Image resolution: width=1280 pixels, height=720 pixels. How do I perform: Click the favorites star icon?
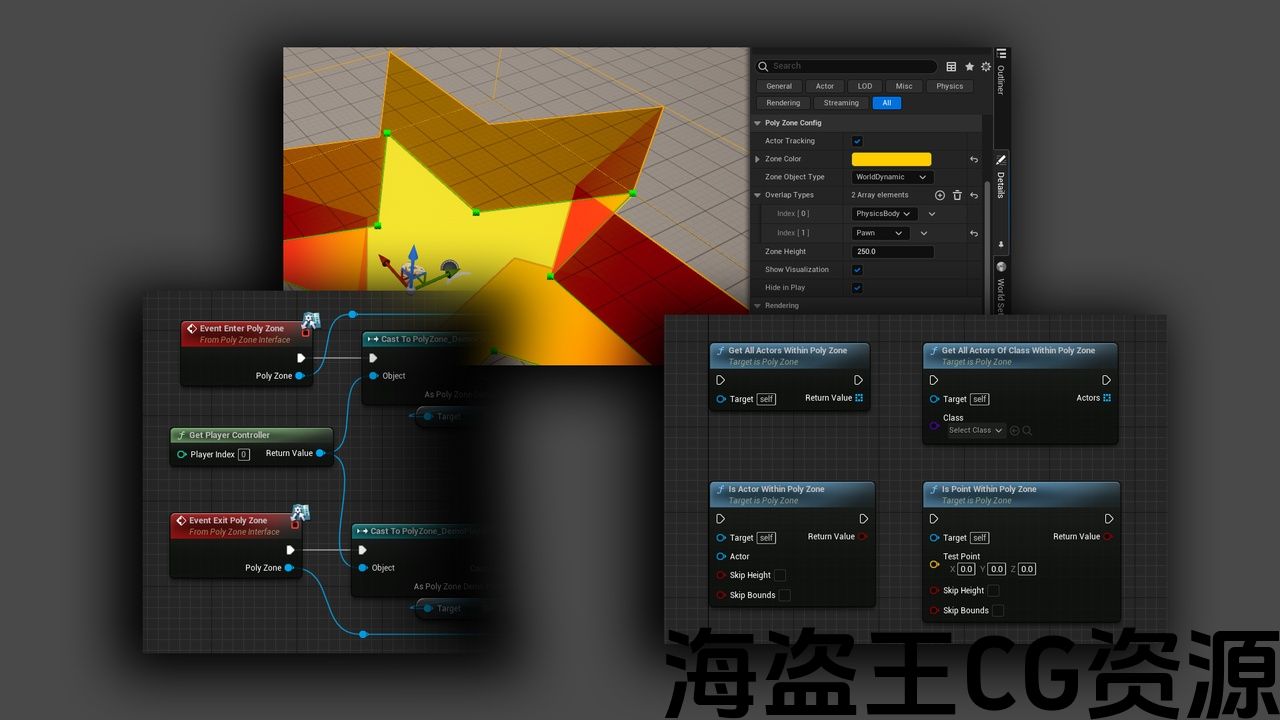coord(969,67)
